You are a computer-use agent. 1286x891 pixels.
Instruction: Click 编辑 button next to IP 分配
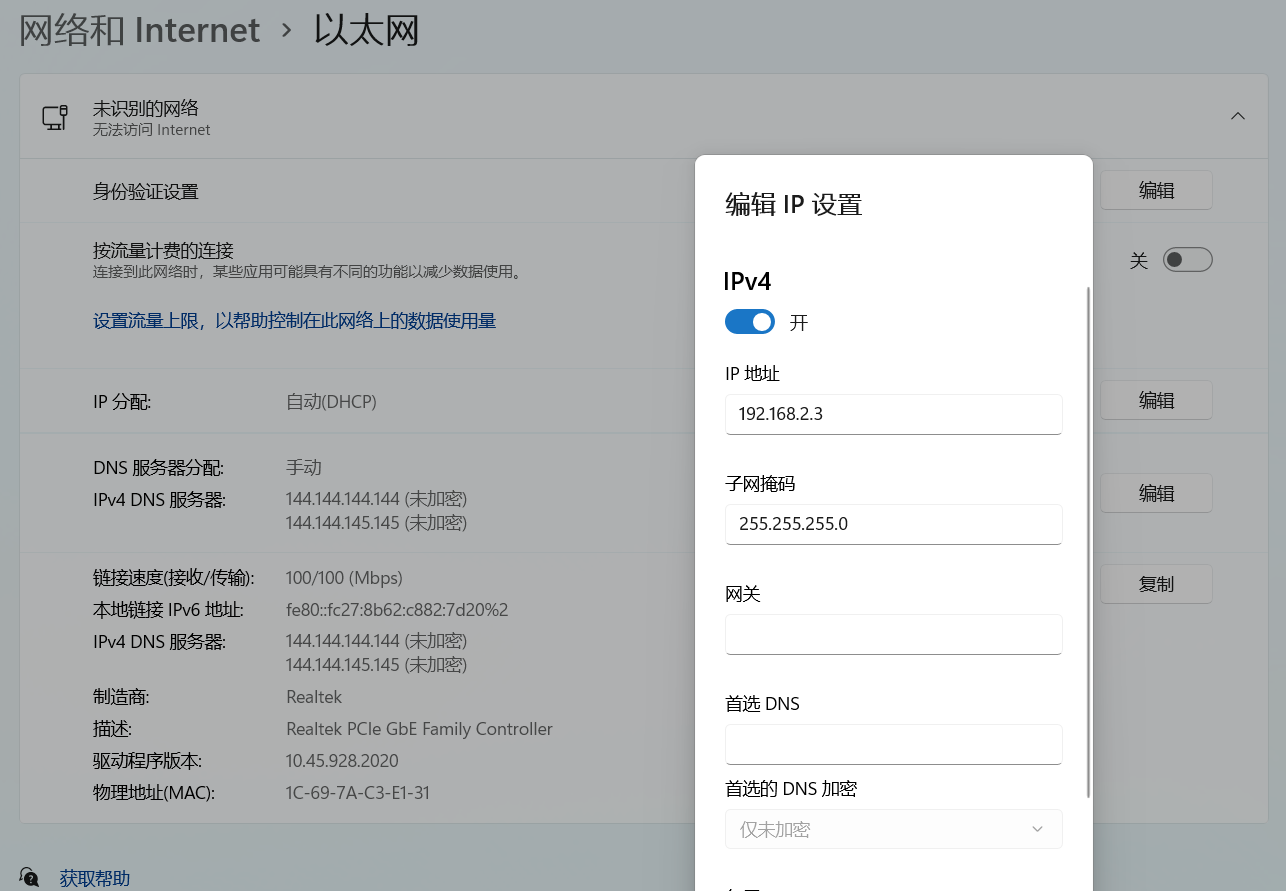pyautogui.click(x=1156, y=400)
